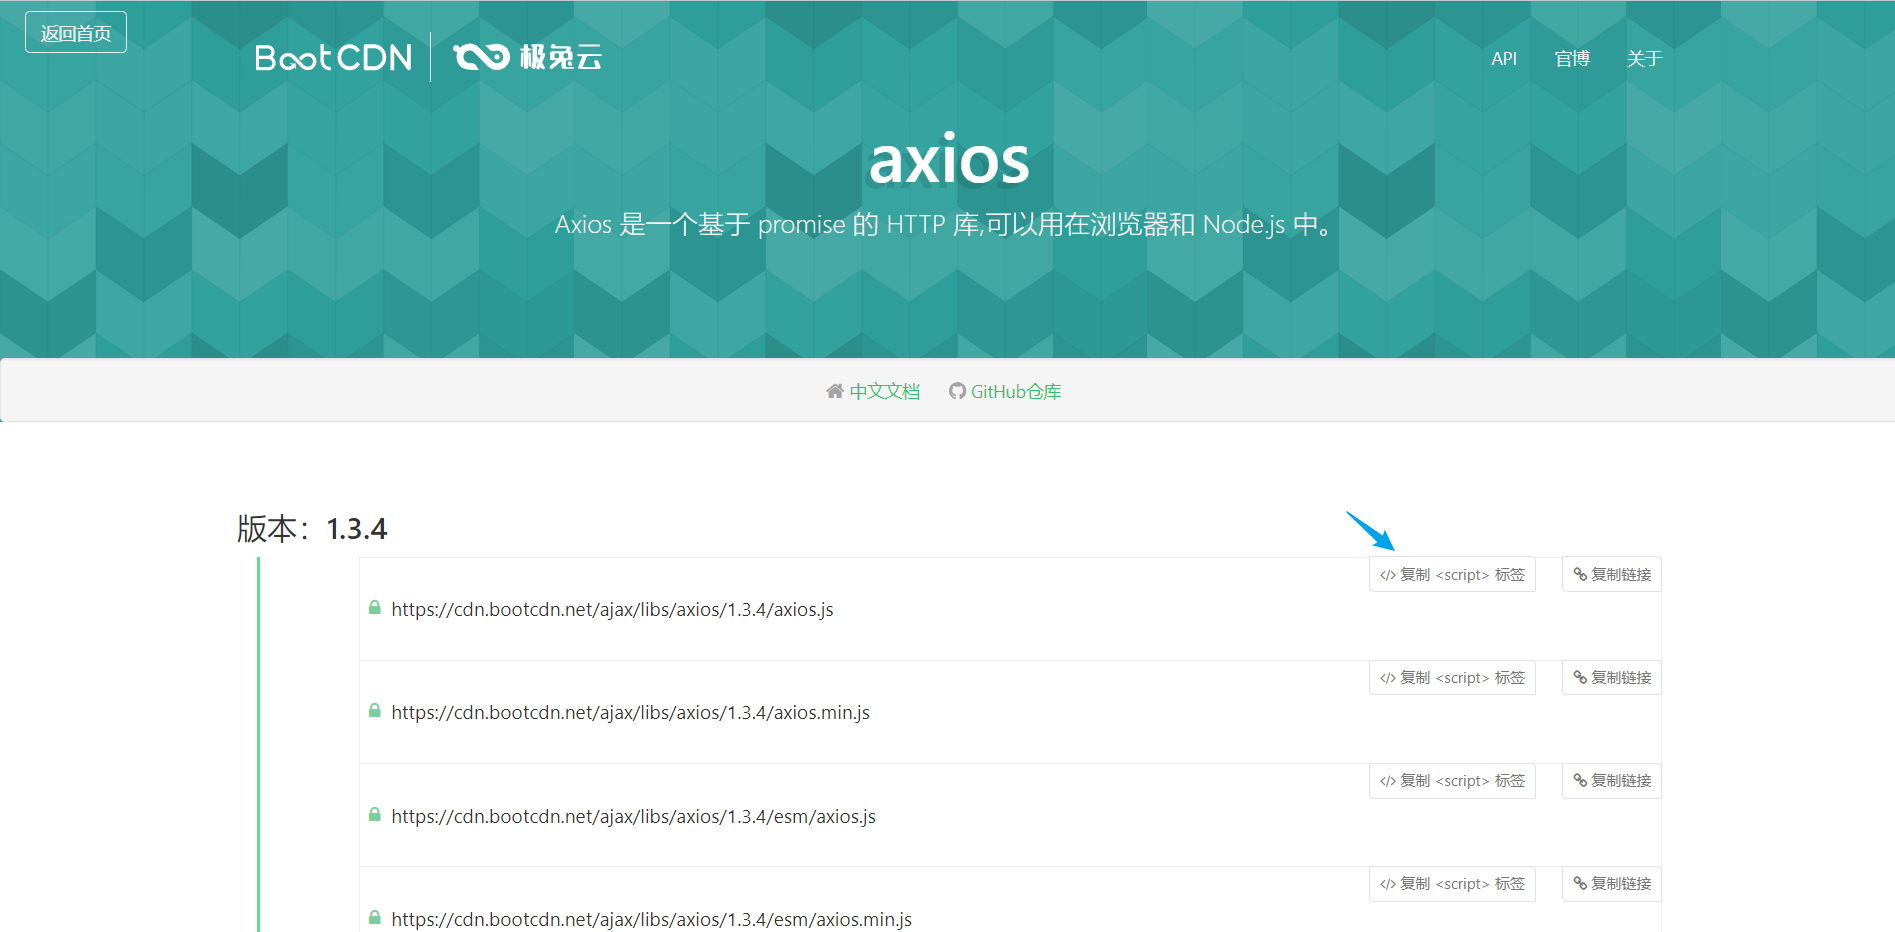Click the lock icon beside axios.min.js URL

pos(374,711)
